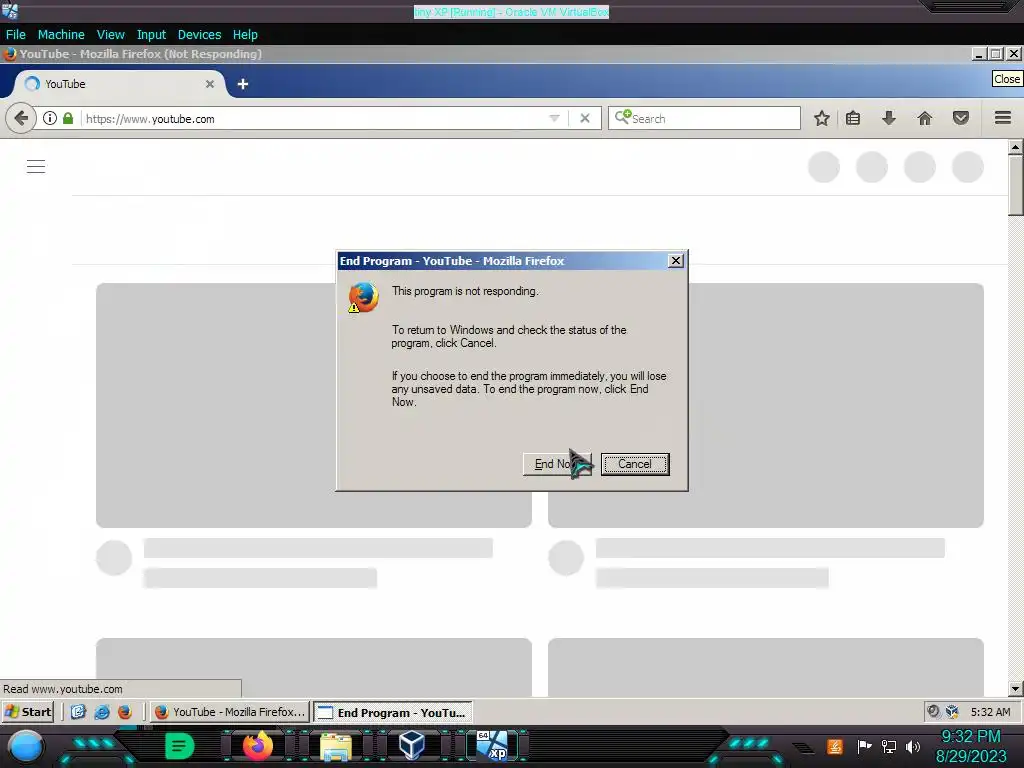This screenshot has height=768, width=1024.
Task: Open the Downloads arrow icon
Action: click(x=888, y=118)
